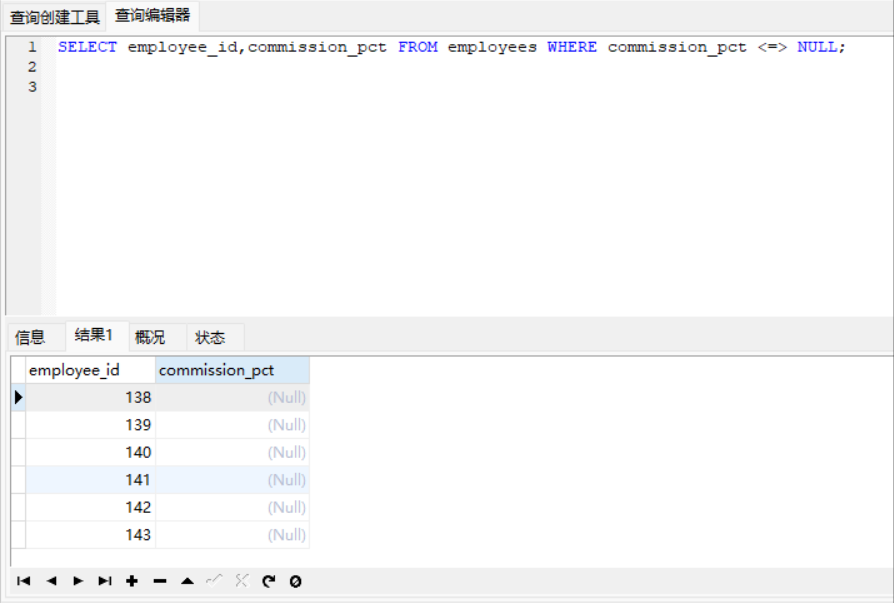Refresh the result grid
The height and width of the screenshot is (603, 894).
click(x=269, y=581)
